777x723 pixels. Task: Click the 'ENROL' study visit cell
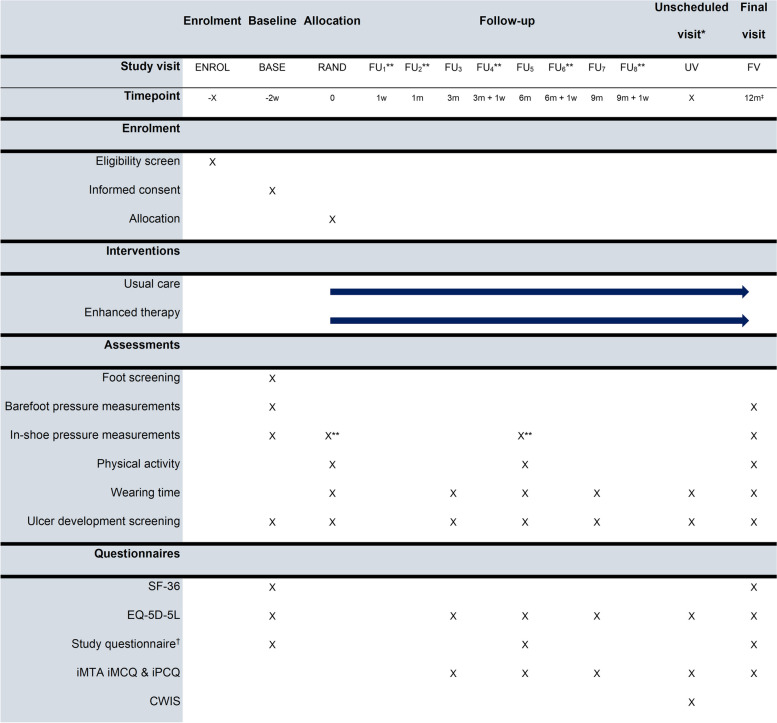pos(212,67)
